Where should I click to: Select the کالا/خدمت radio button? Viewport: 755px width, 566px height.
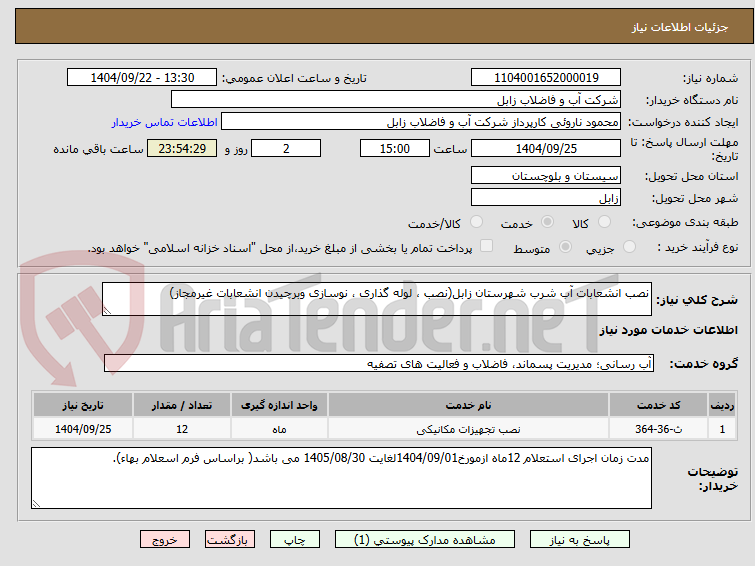click(476, 222)
